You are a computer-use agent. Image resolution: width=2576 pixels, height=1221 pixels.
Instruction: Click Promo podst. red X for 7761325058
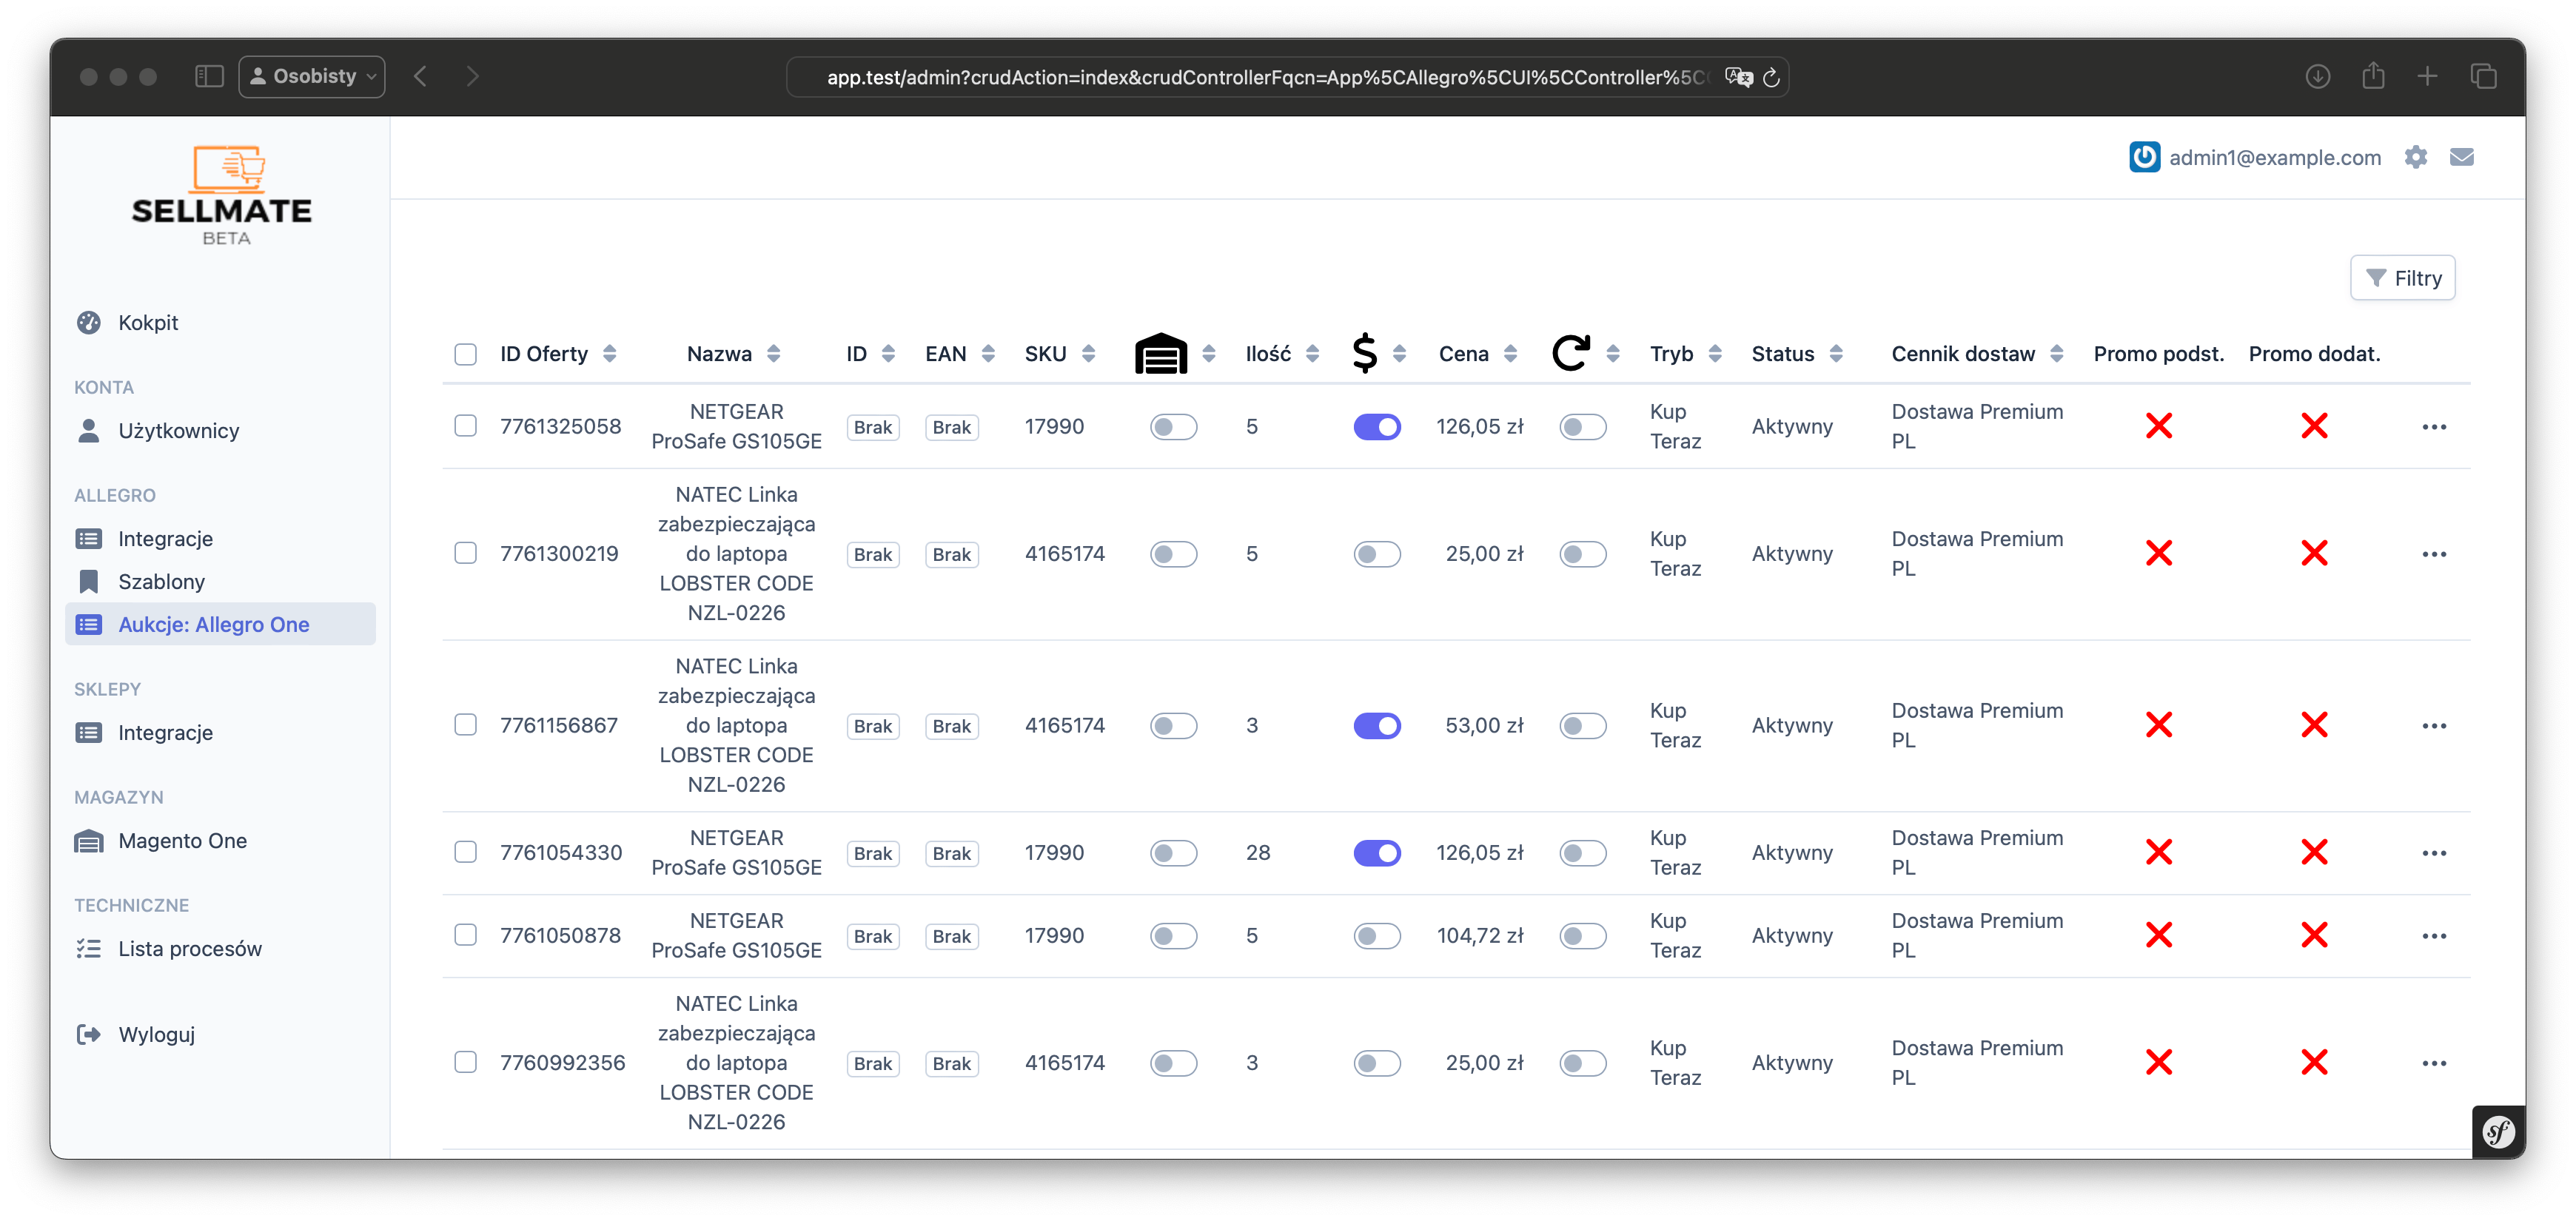pyautogui.click(x=2159, y=426)
